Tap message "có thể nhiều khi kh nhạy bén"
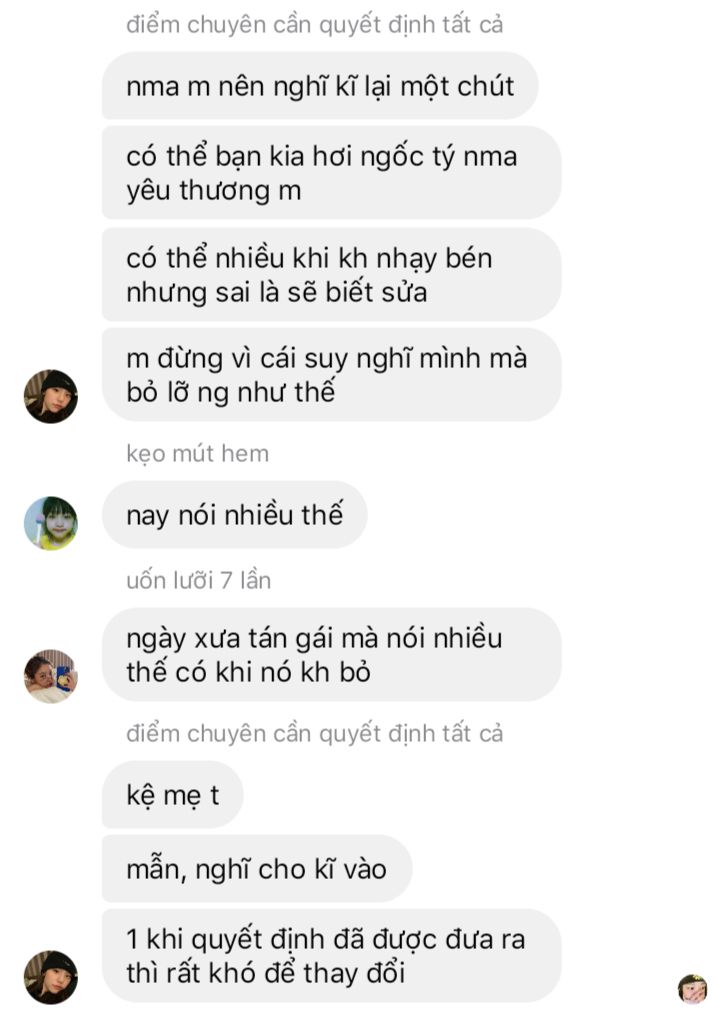The width and height of the screenshot is (713, 1035). coord(331,275)
